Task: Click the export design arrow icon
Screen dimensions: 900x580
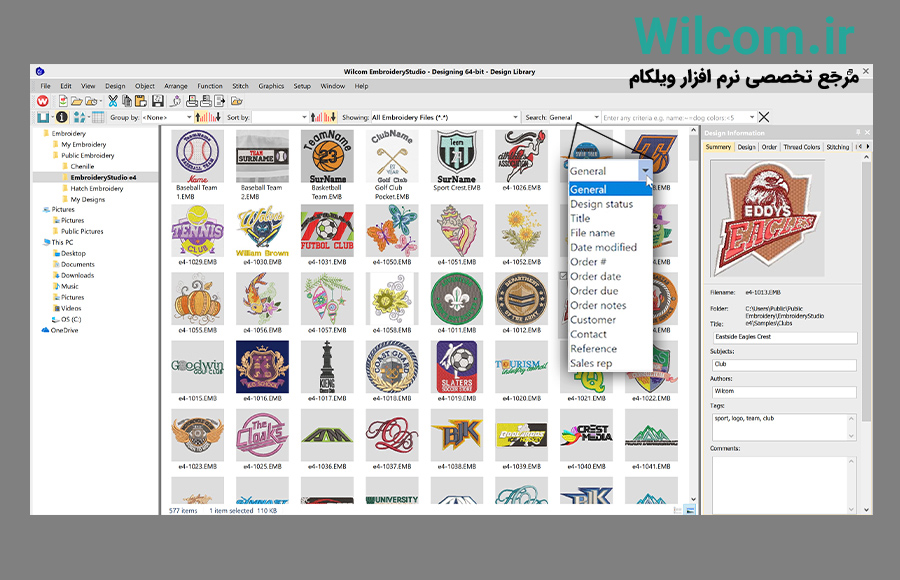Action: [x=220, y=101]
